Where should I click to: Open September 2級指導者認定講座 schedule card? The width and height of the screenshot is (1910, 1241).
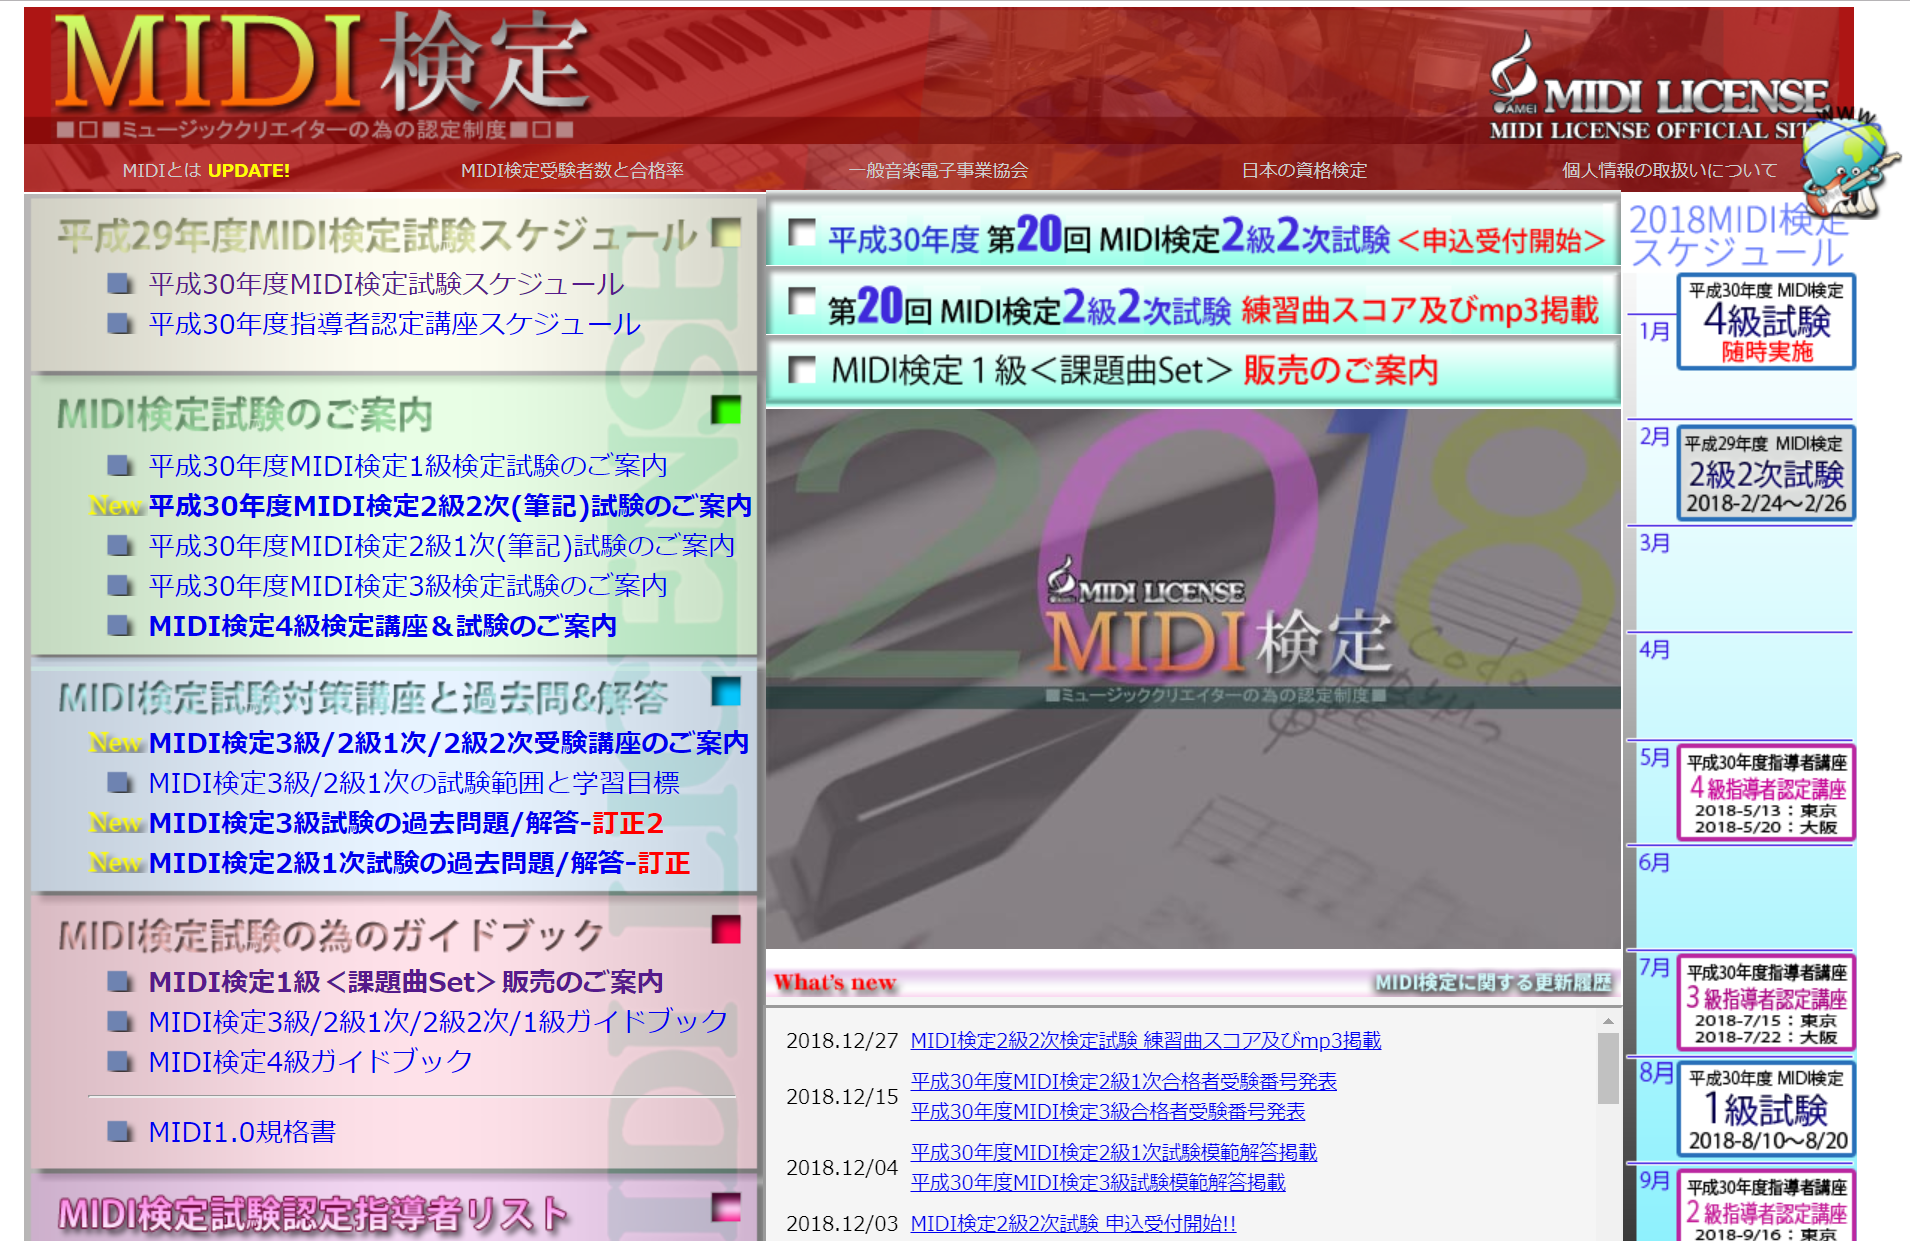(x=1766, y=1206)
